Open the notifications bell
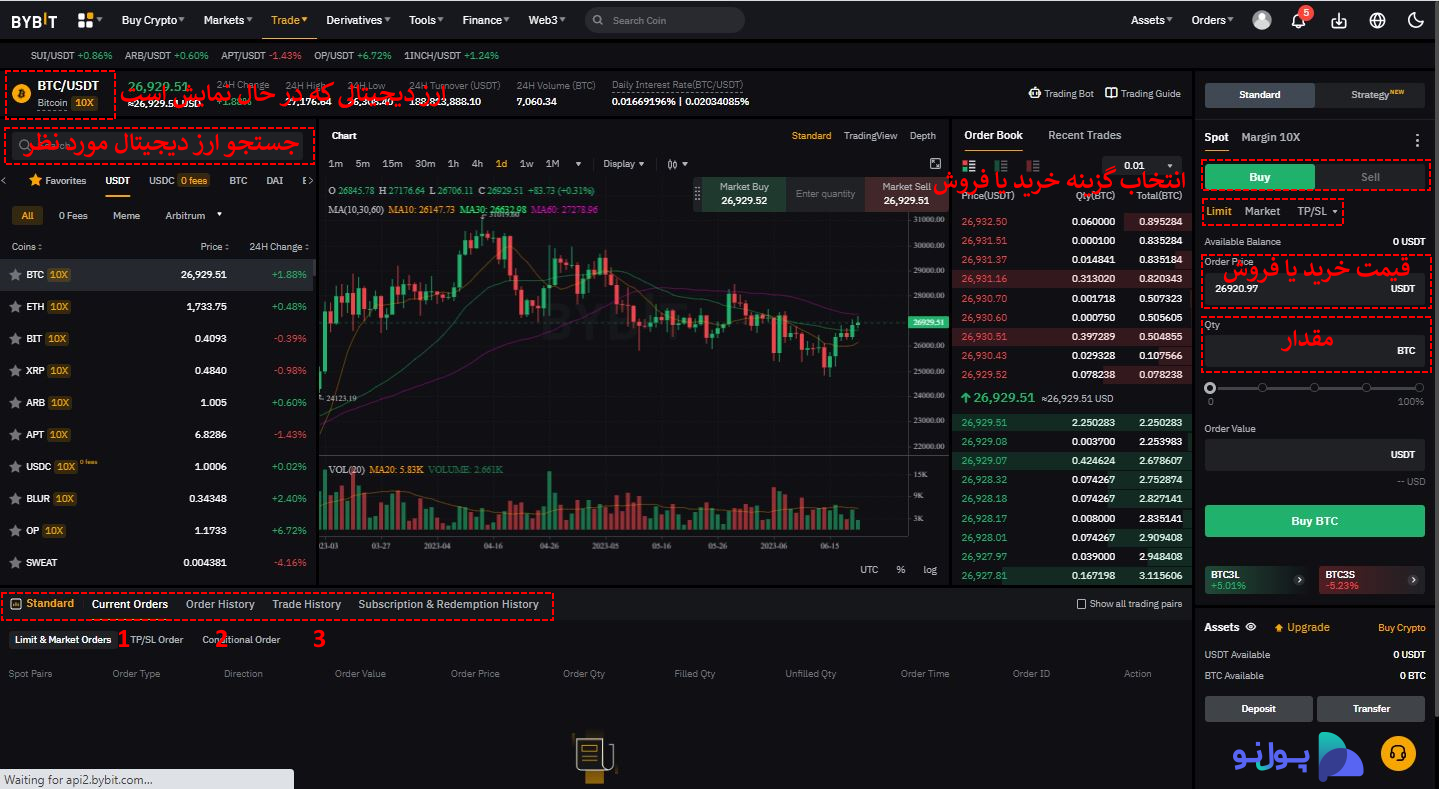Viewport: 1439px width, 789px height. tap(1298, 20)
